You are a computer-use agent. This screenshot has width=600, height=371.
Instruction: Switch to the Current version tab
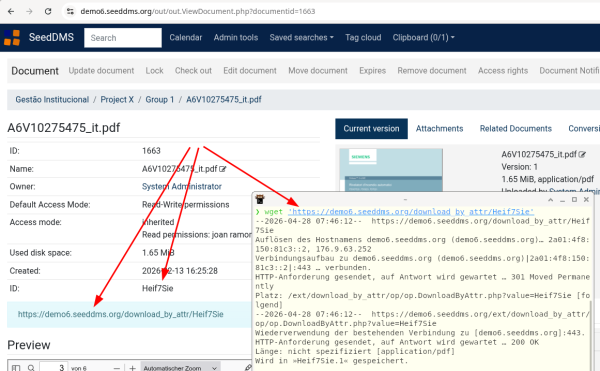click(371, 129)
